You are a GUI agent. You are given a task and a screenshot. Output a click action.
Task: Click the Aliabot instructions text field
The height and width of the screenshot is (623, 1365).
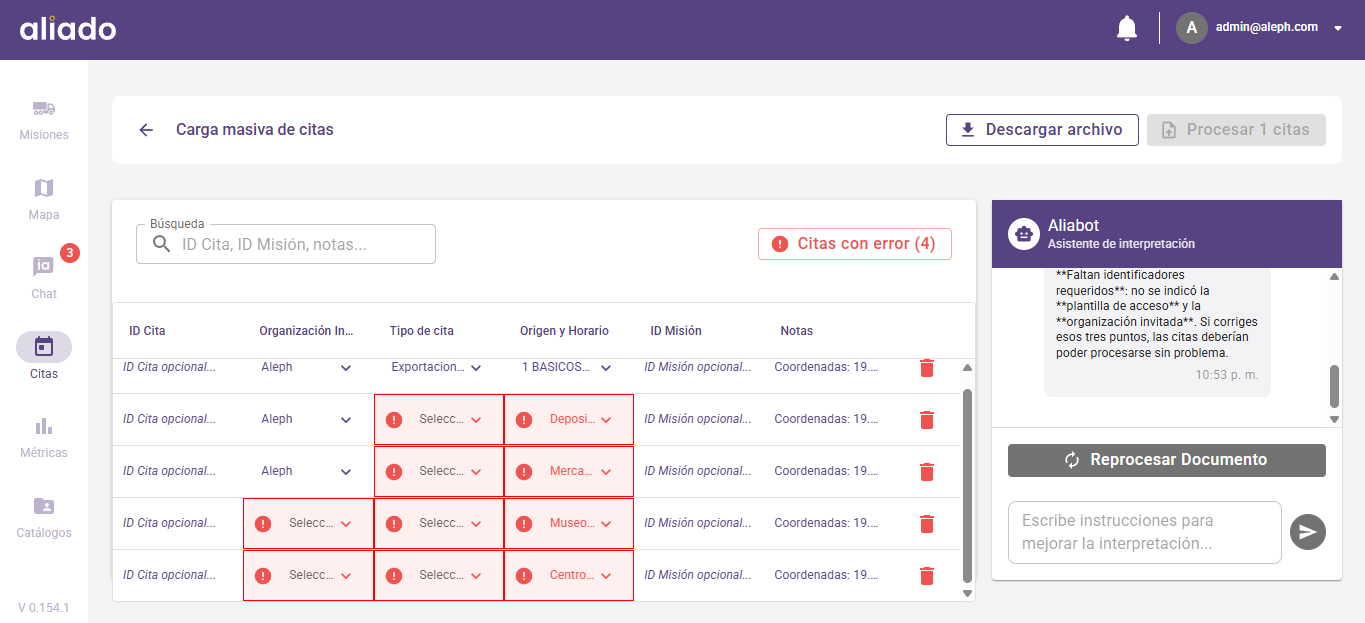point(1144,532)
